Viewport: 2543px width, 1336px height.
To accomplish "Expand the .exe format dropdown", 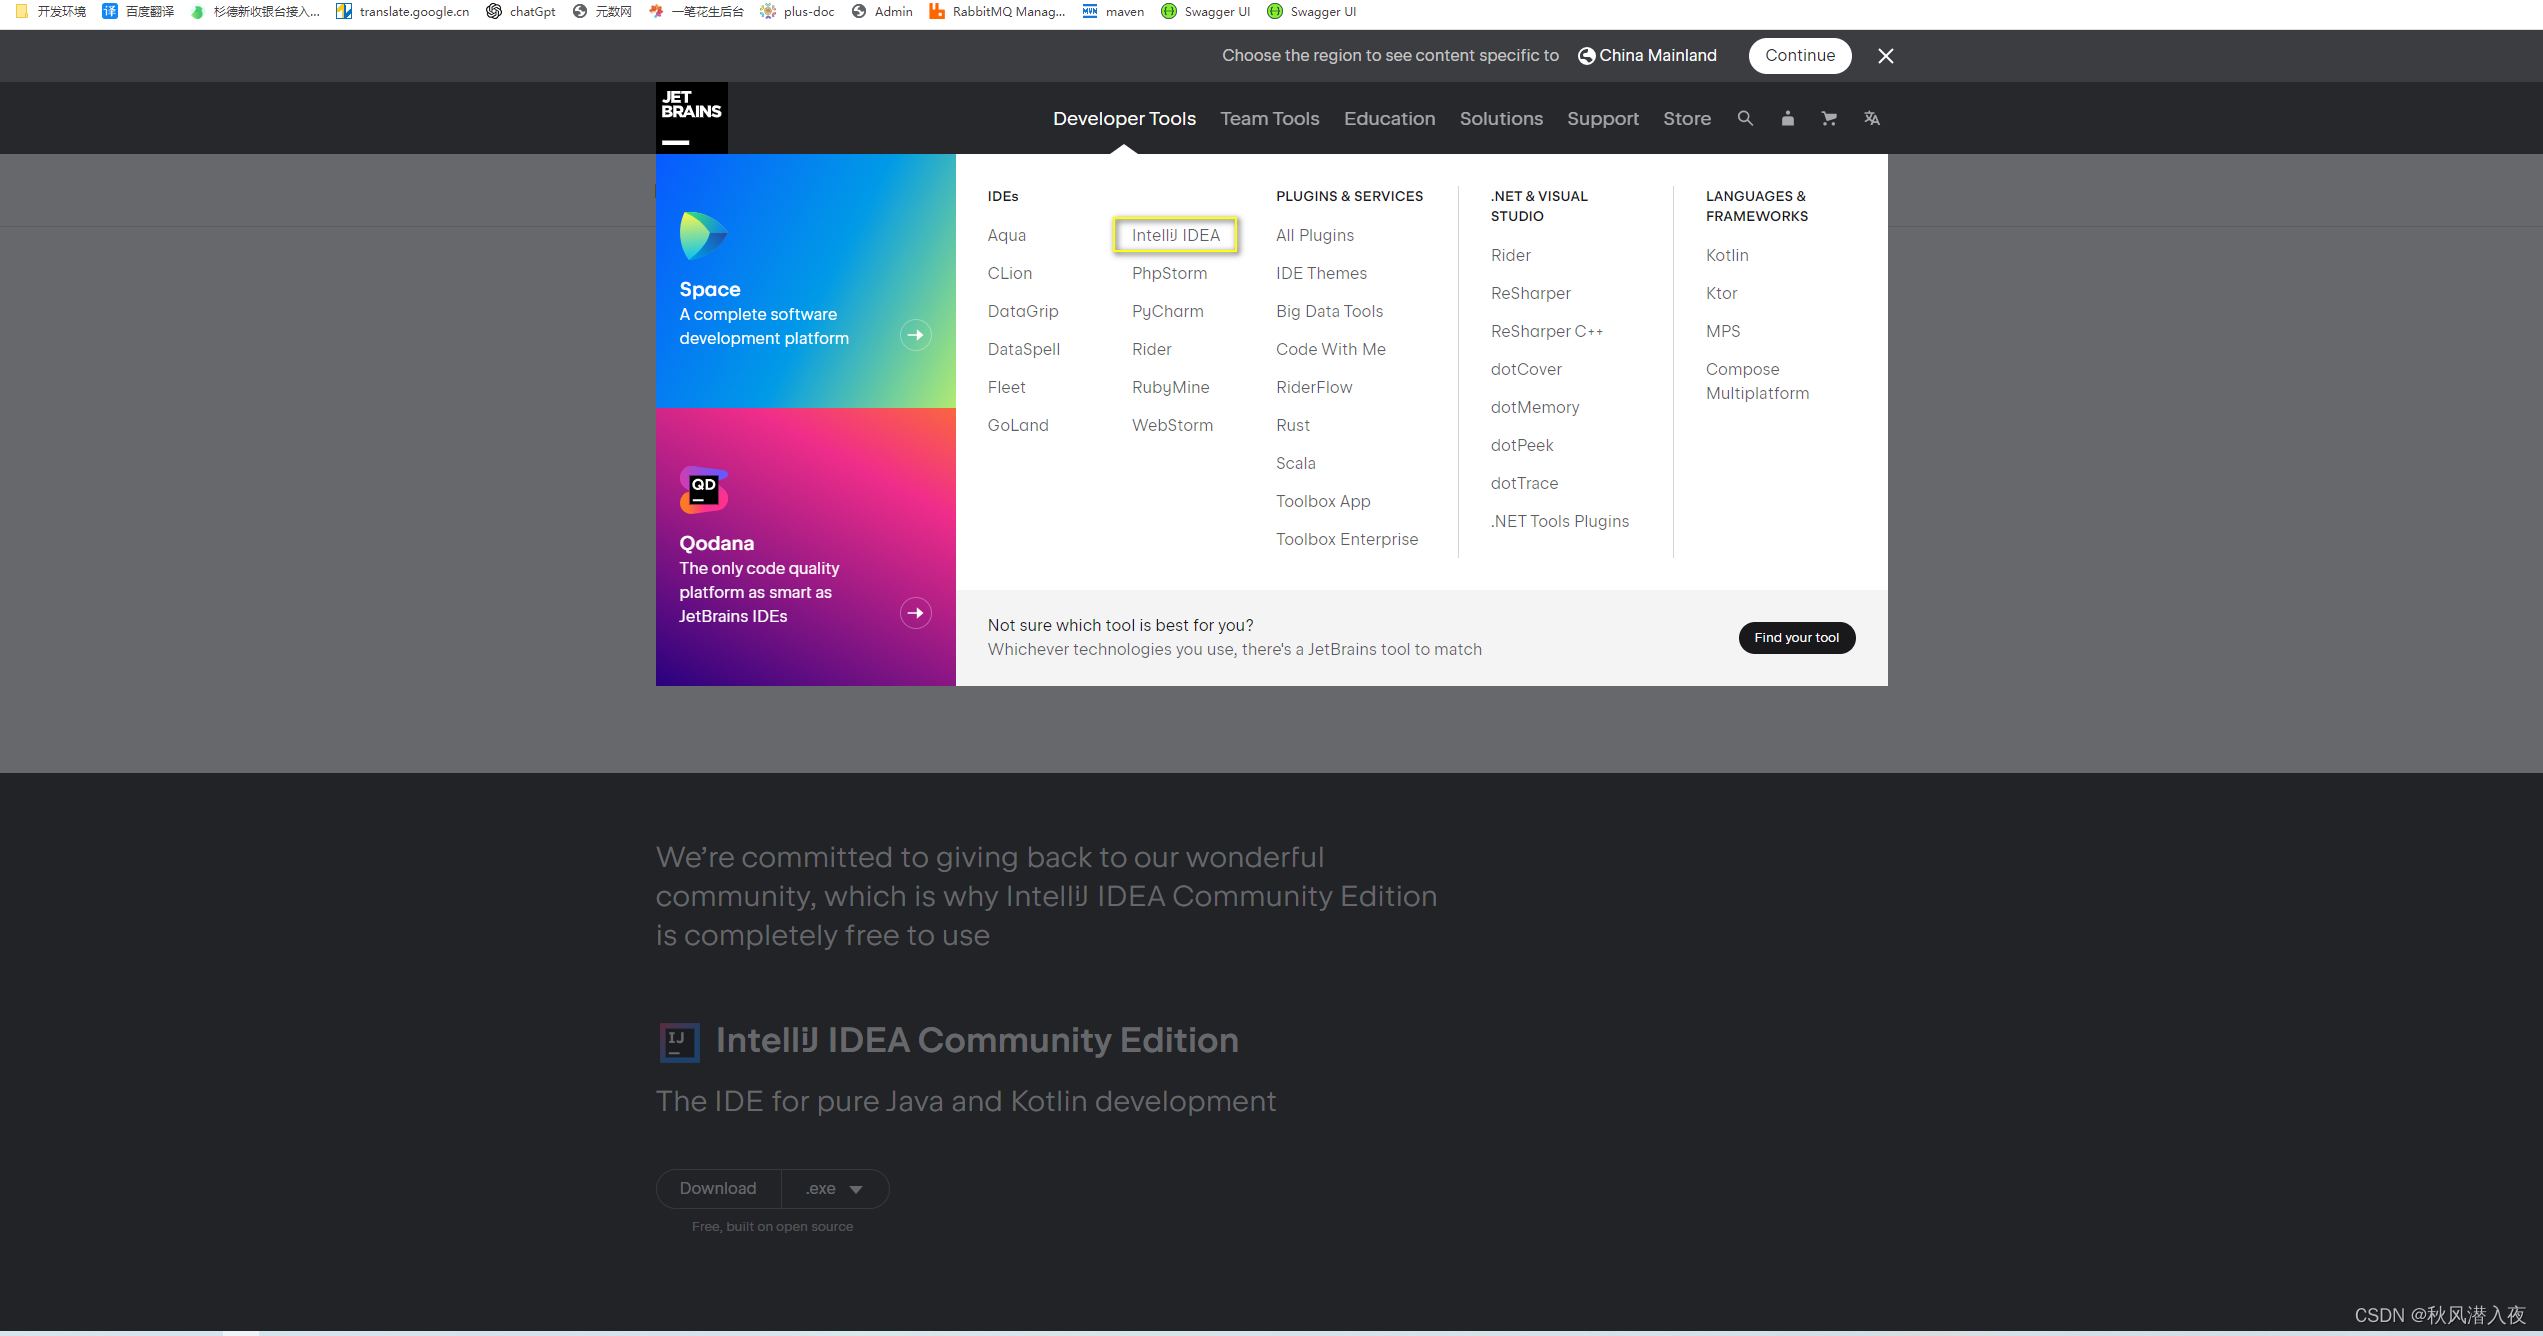I will (x=834, y=1189).
